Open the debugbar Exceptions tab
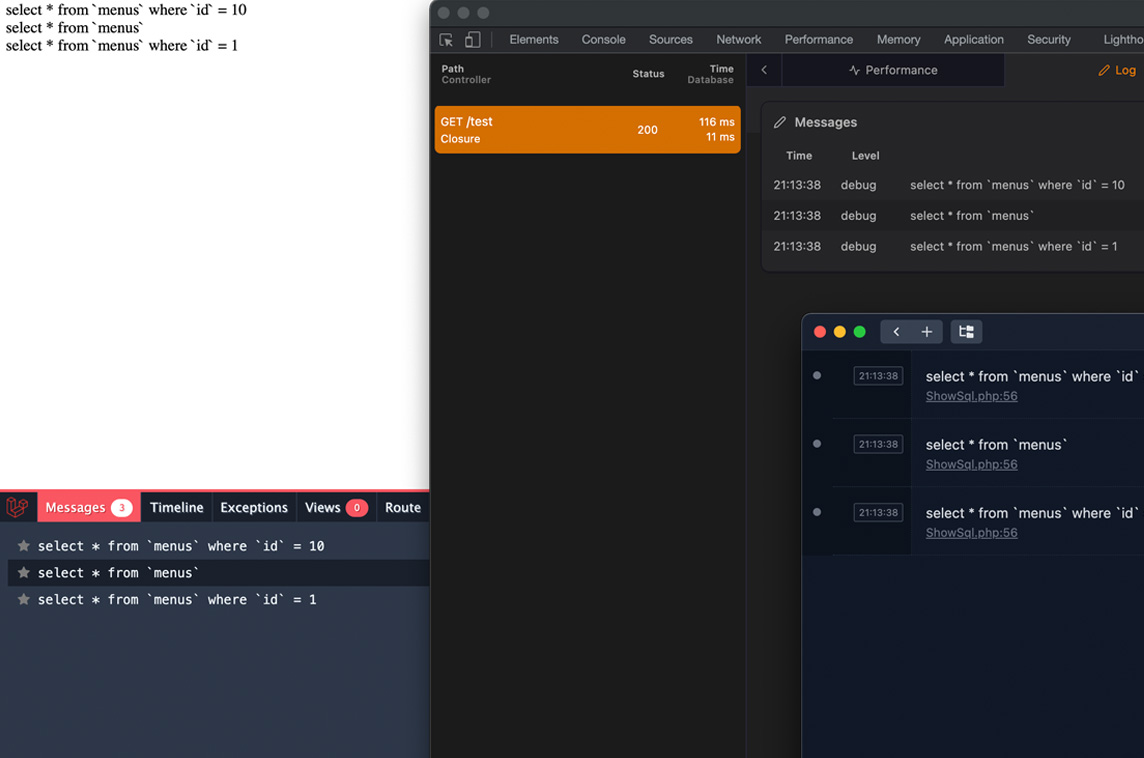The height and width of the screenshot is (758, 1144). (254, 507)
